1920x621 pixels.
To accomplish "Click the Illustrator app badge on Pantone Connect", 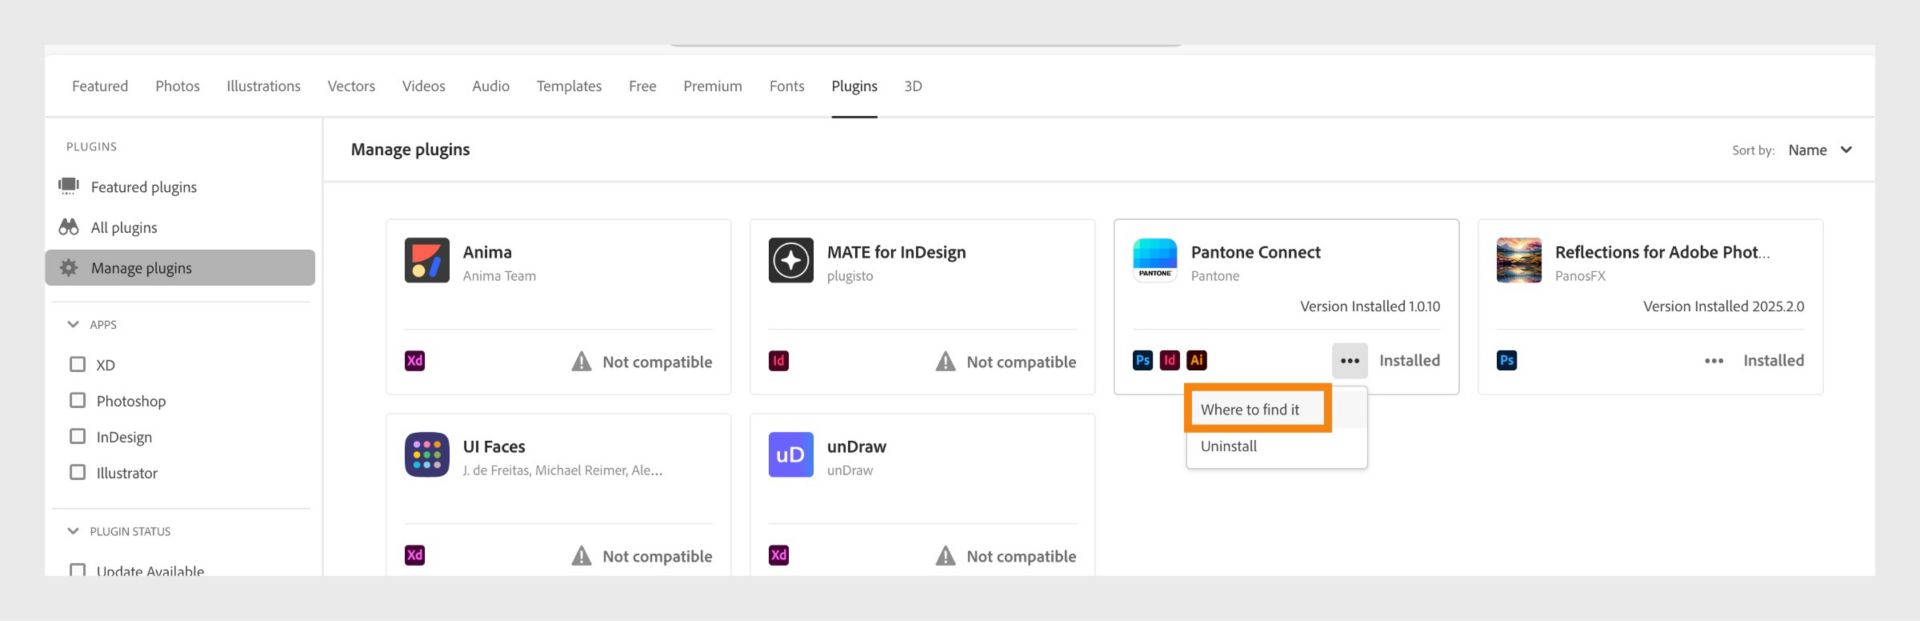I will coord(1197,361).
